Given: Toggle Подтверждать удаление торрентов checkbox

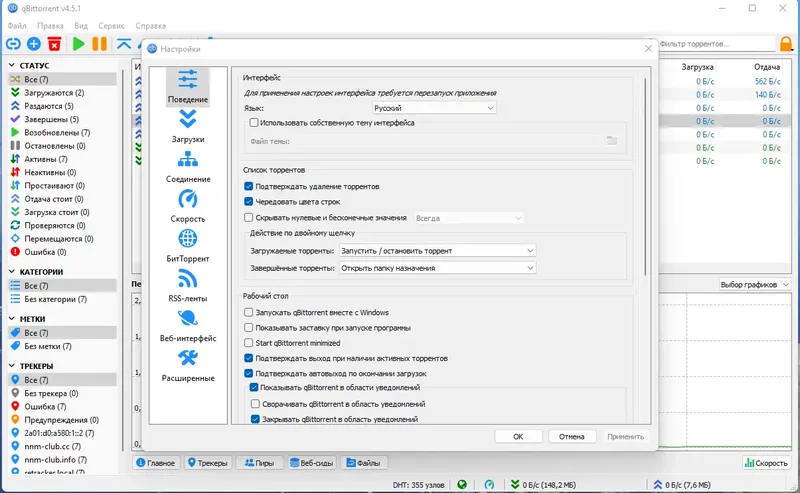Looking at the screenshot, I should click(248, 186).
